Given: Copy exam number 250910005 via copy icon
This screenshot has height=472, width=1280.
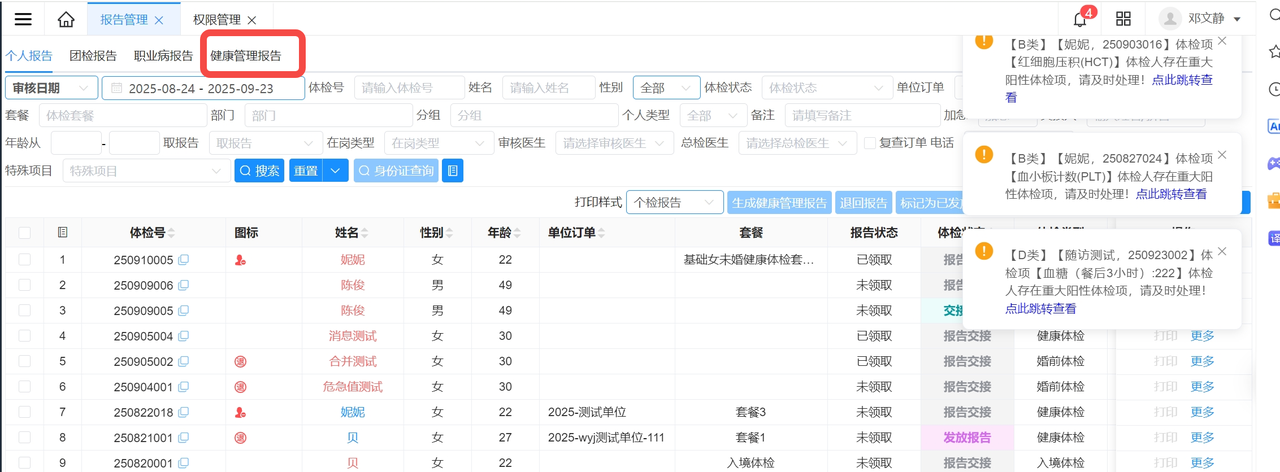Looking at the screenshot, I should coord(183,260).
